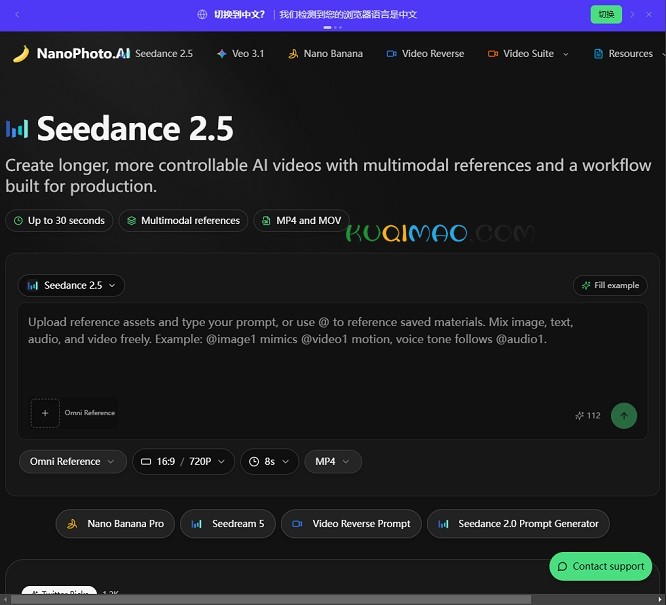This screenshot has width=666, height=605.
Task: Click the NanoPhoto.AI banana logo
Action: [x=21, y=54]
